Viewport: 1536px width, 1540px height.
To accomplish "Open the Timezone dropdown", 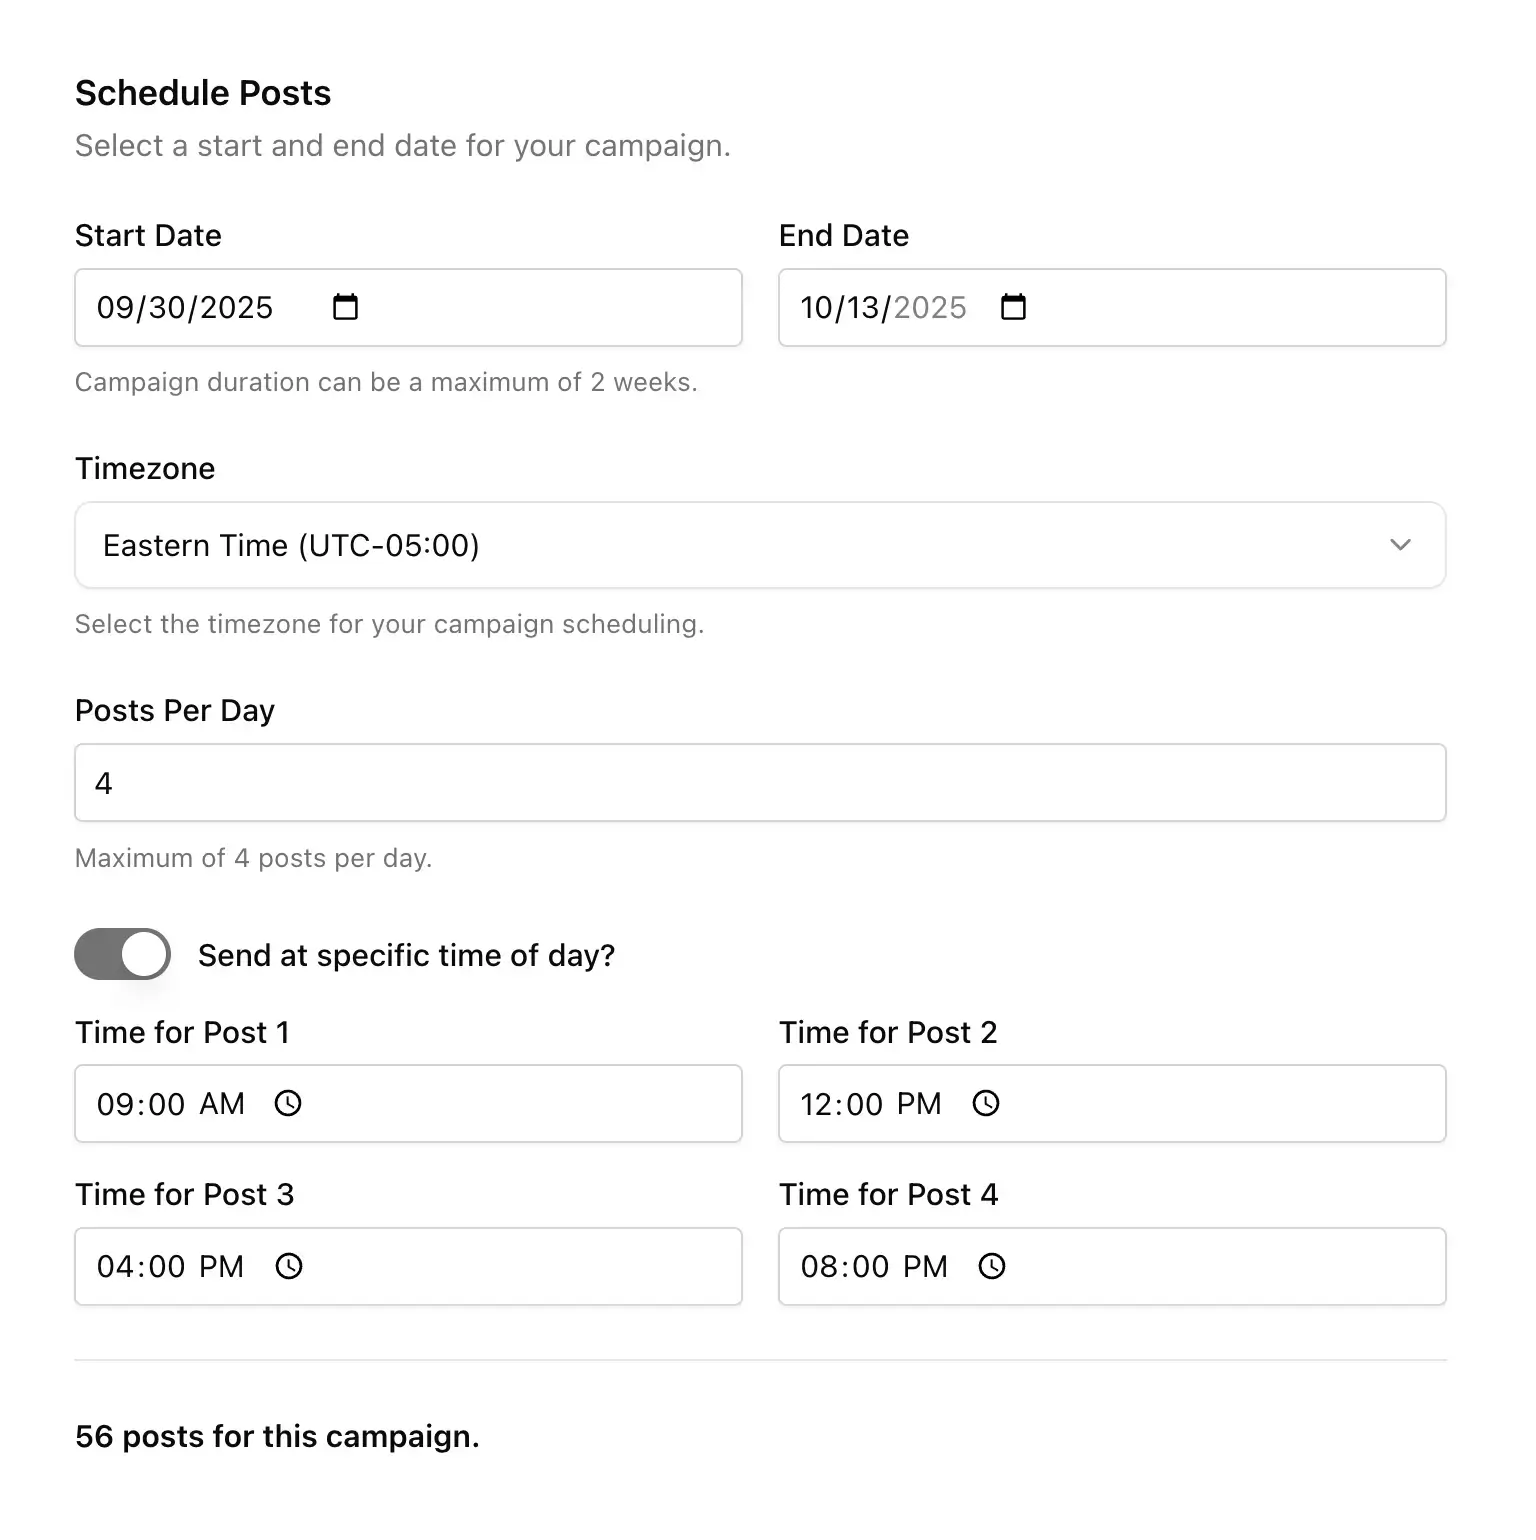I will tap(760, 545).
